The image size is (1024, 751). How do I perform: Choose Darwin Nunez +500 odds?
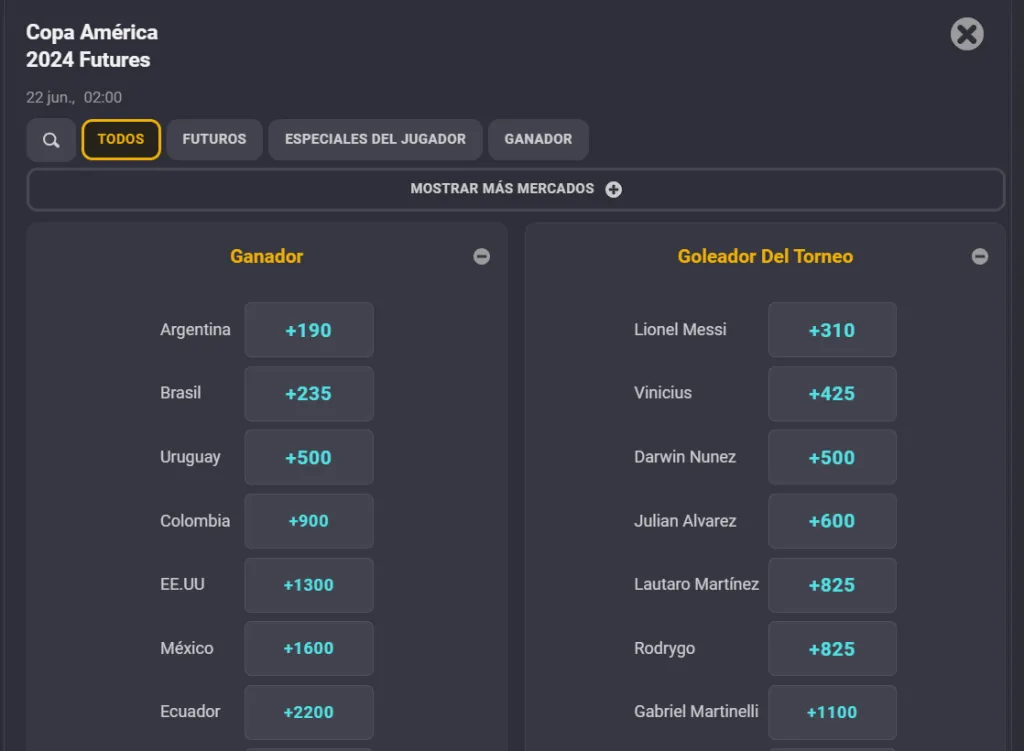point(832,457)
